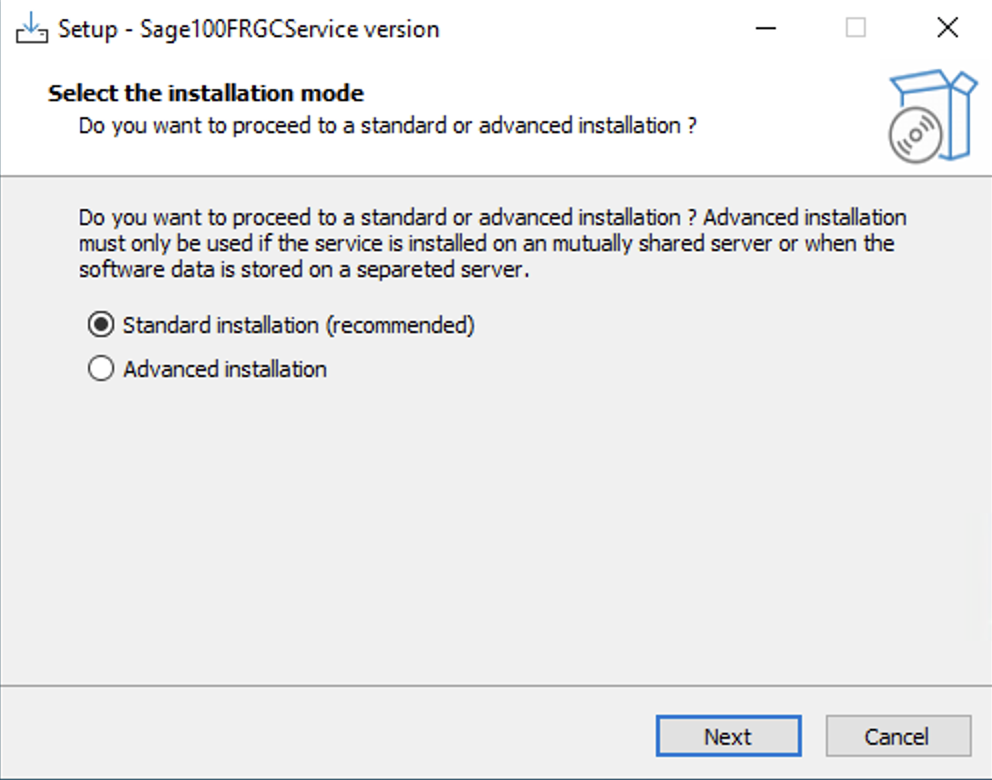This screenshot has width=992, height=780.
Task: Click the "Select the installation mode" heading
Action: point(206,93)
